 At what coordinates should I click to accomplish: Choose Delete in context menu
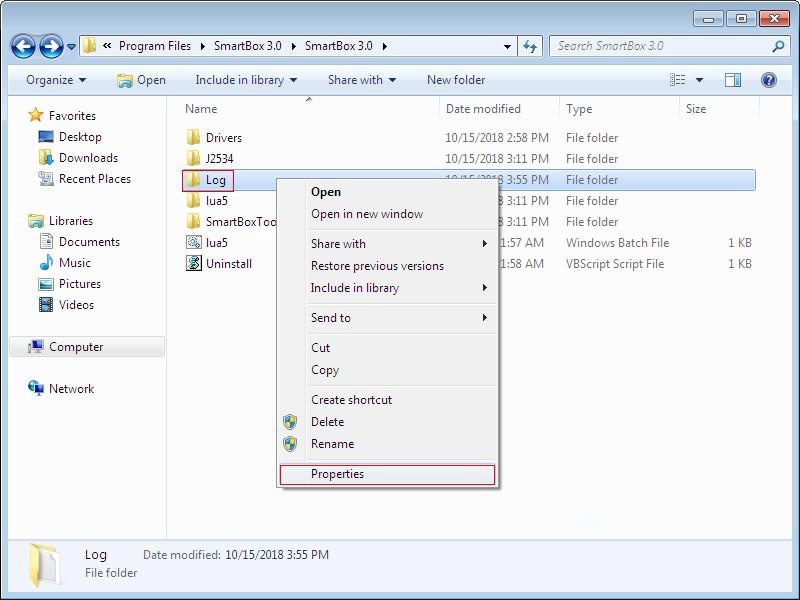pos(388,422)
